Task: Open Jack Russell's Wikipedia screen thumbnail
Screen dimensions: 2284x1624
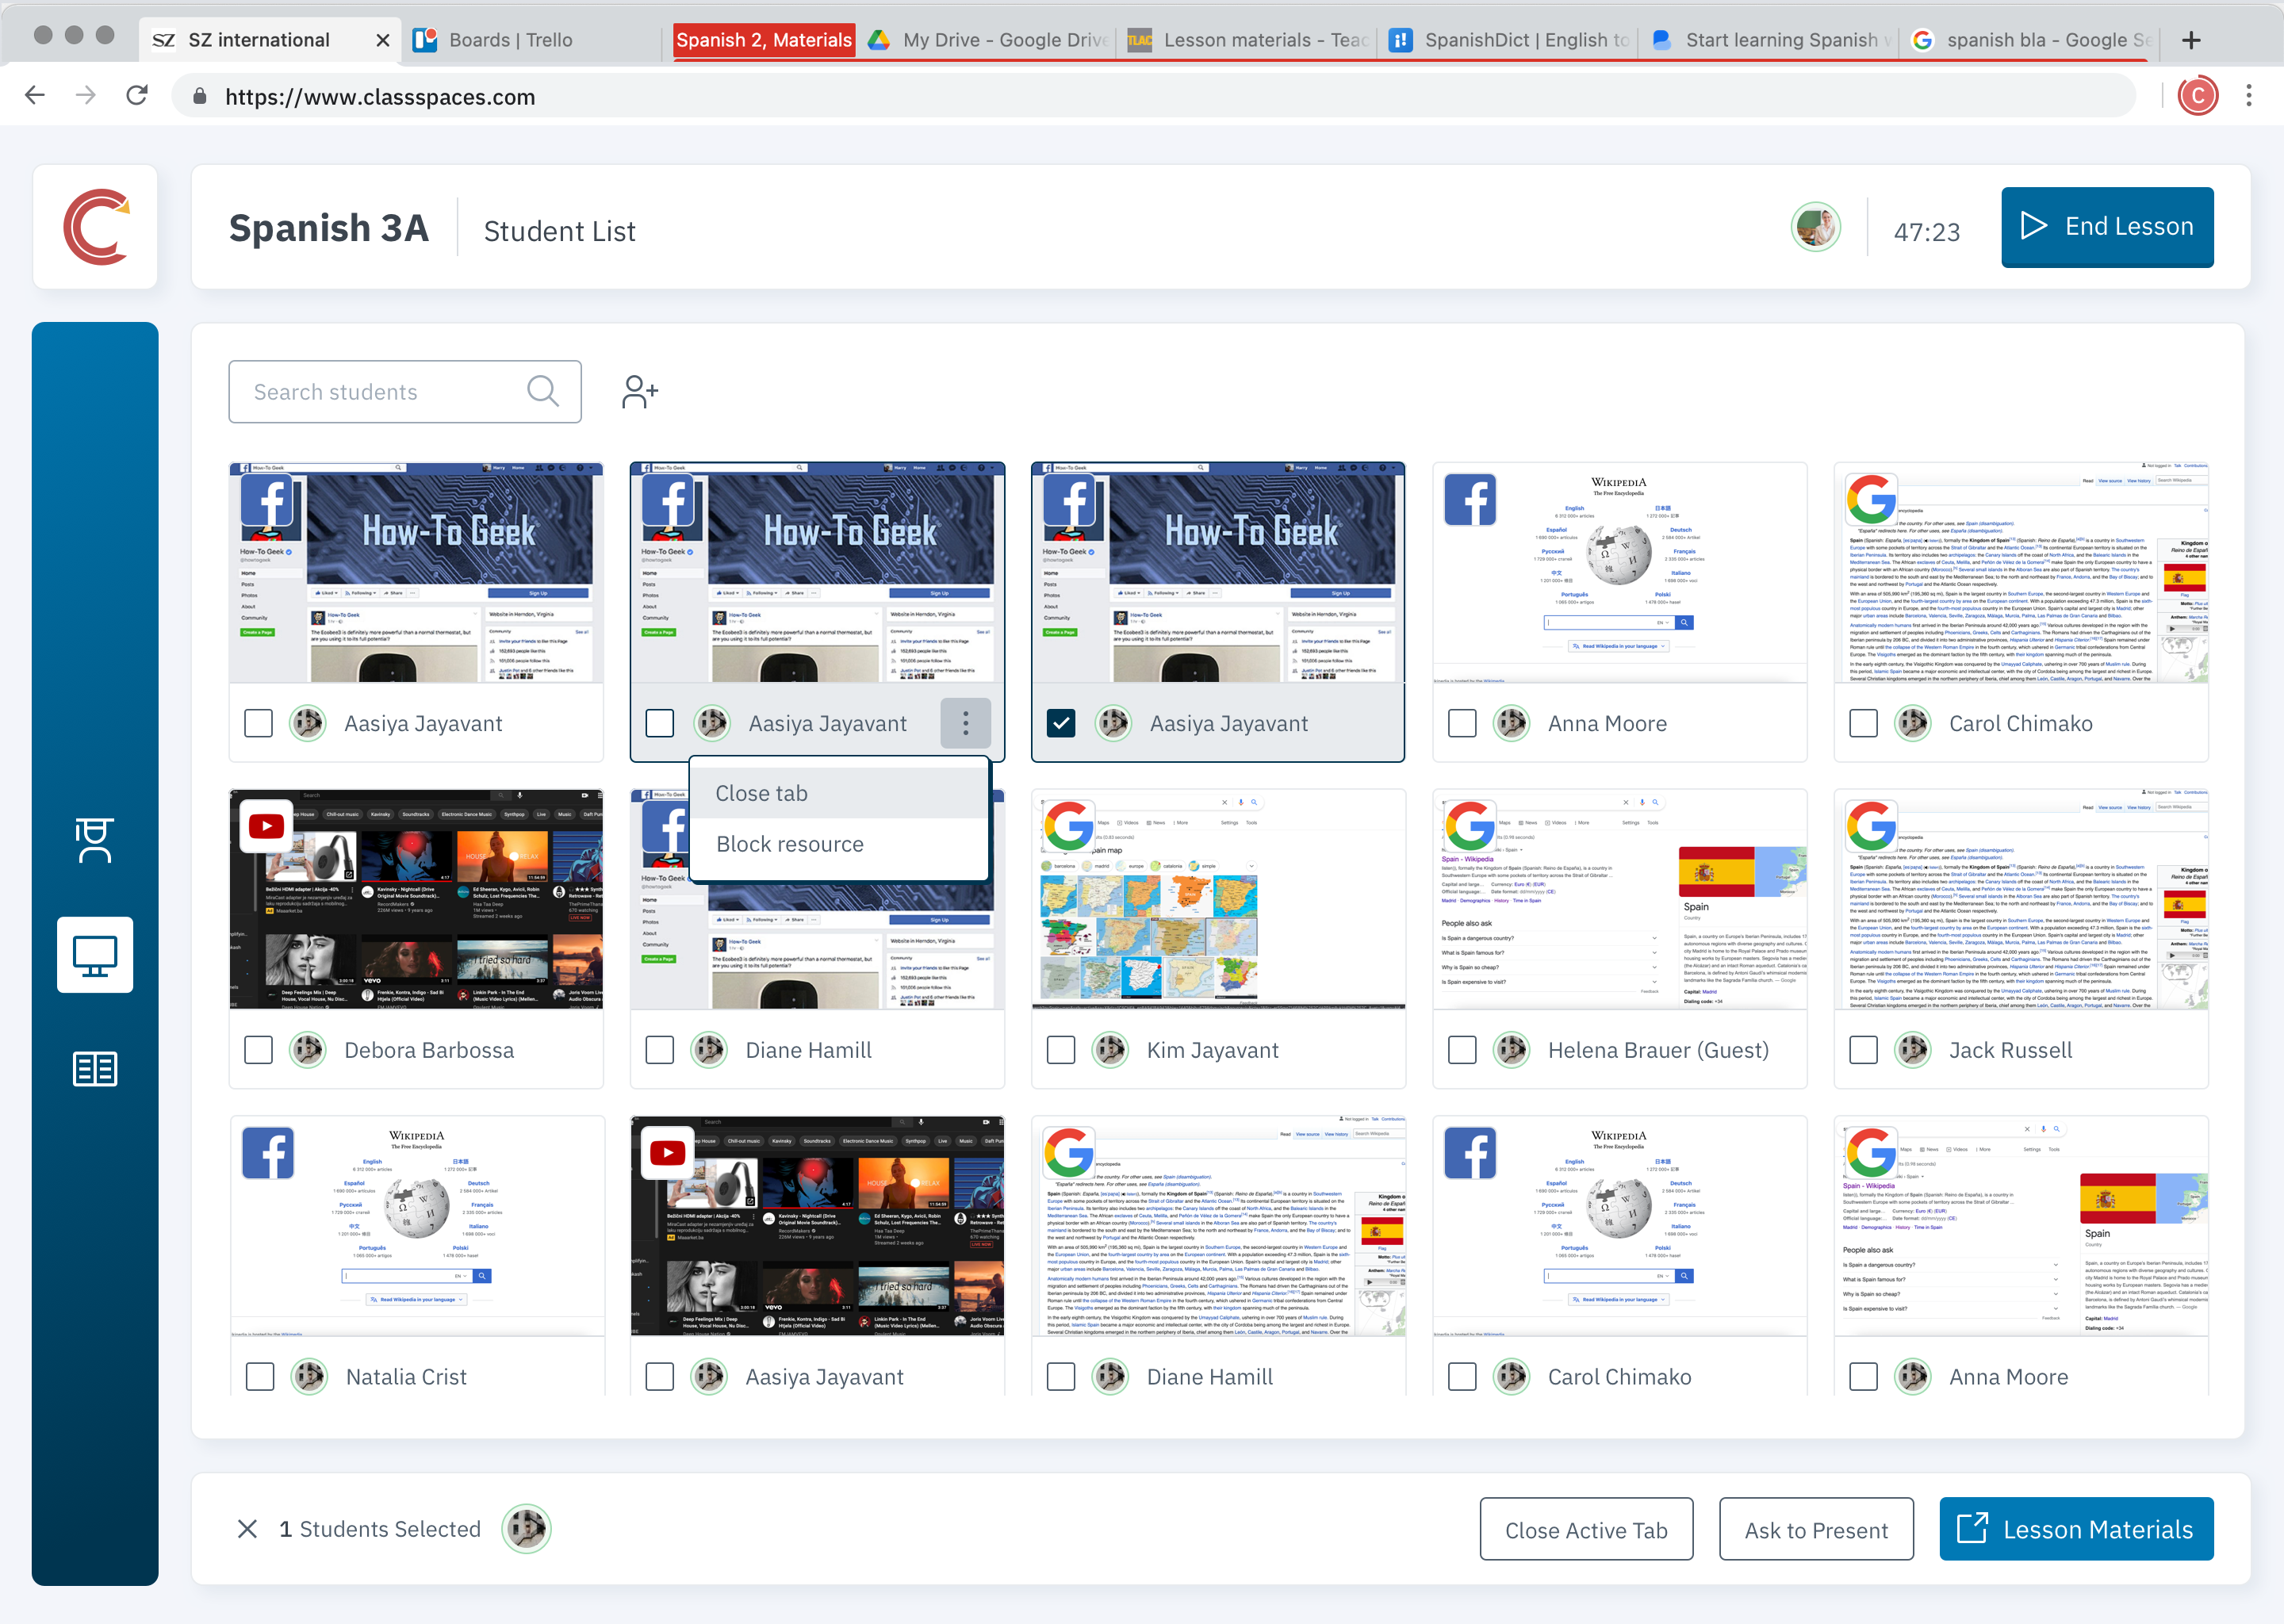Action: pos(2021,898)
